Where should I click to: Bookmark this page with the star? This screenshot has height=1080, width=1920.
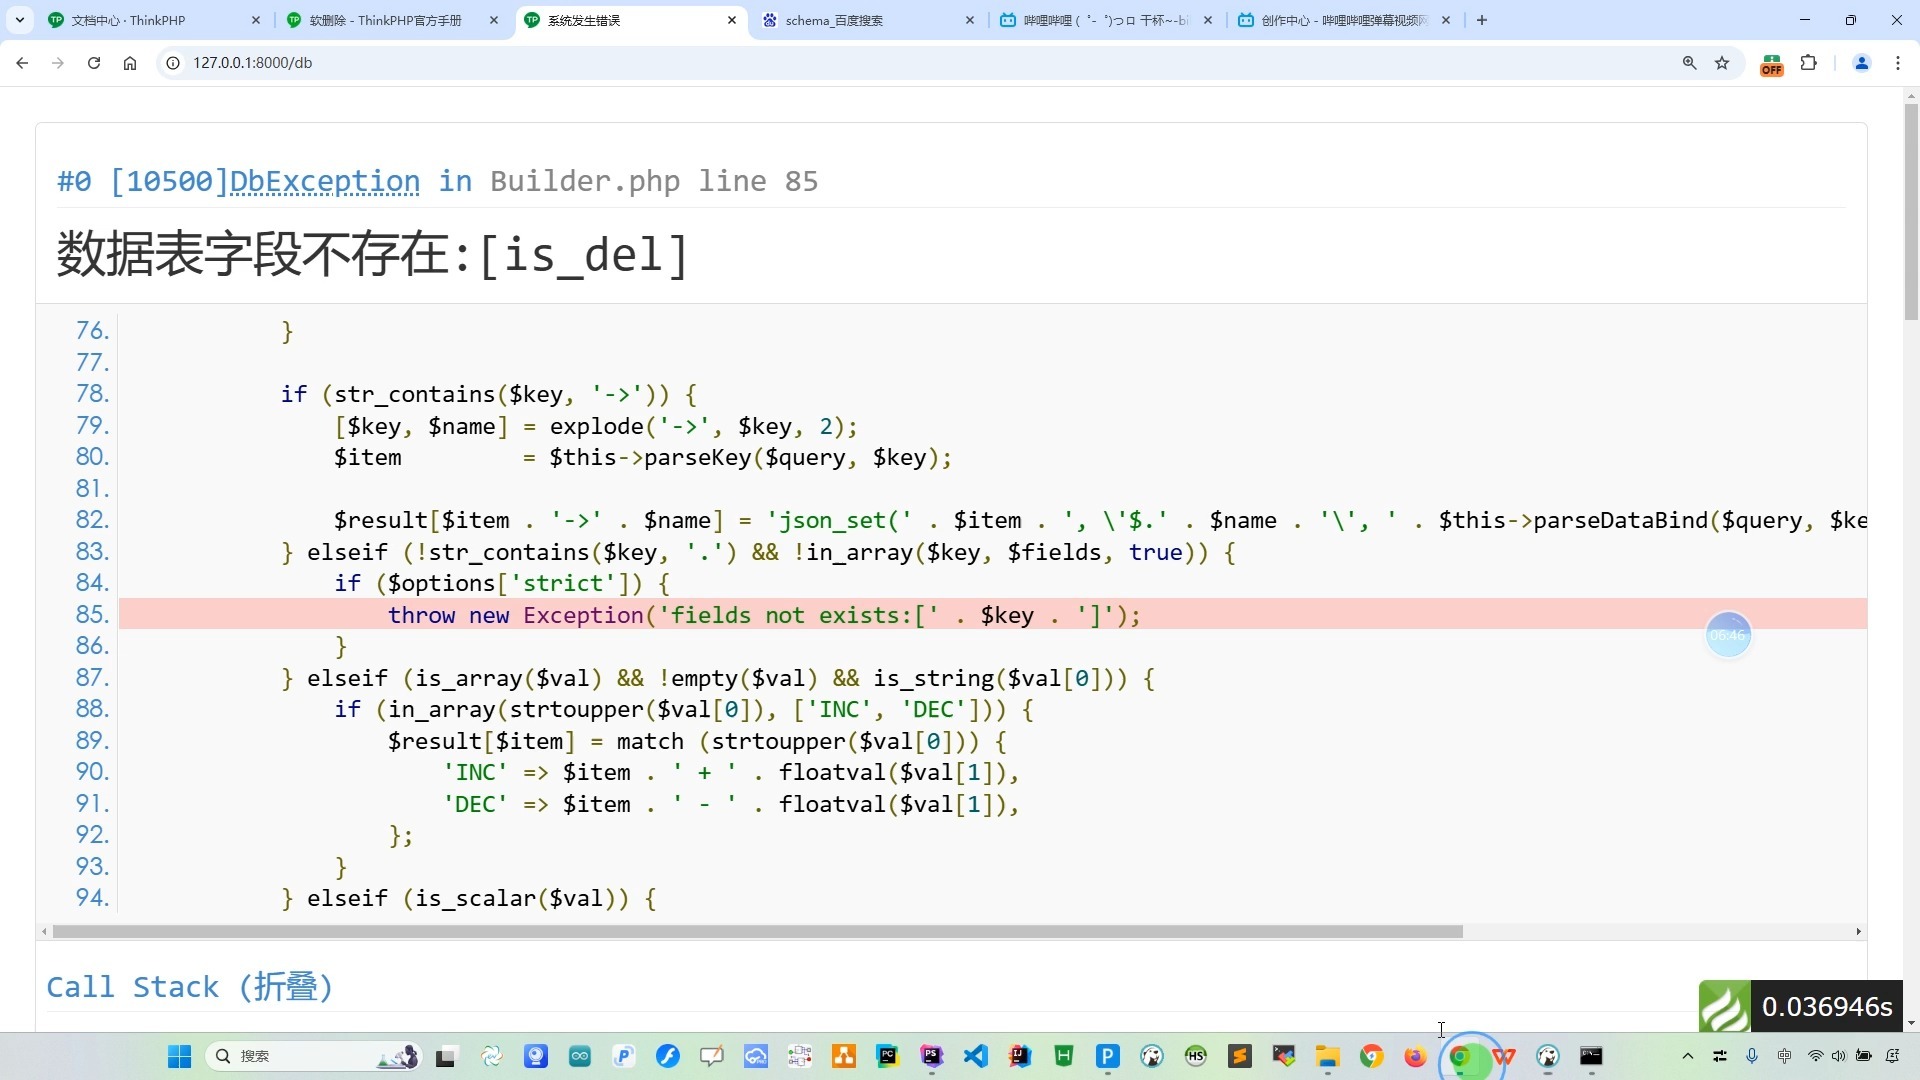[1722, 63]
